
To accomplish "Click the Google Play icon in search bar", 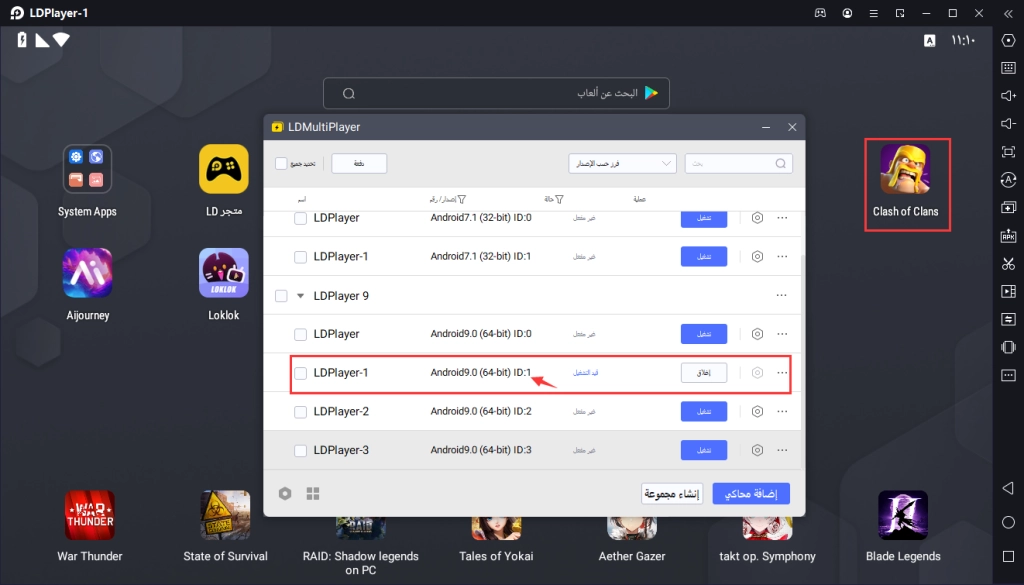I will tap(651, 93).
